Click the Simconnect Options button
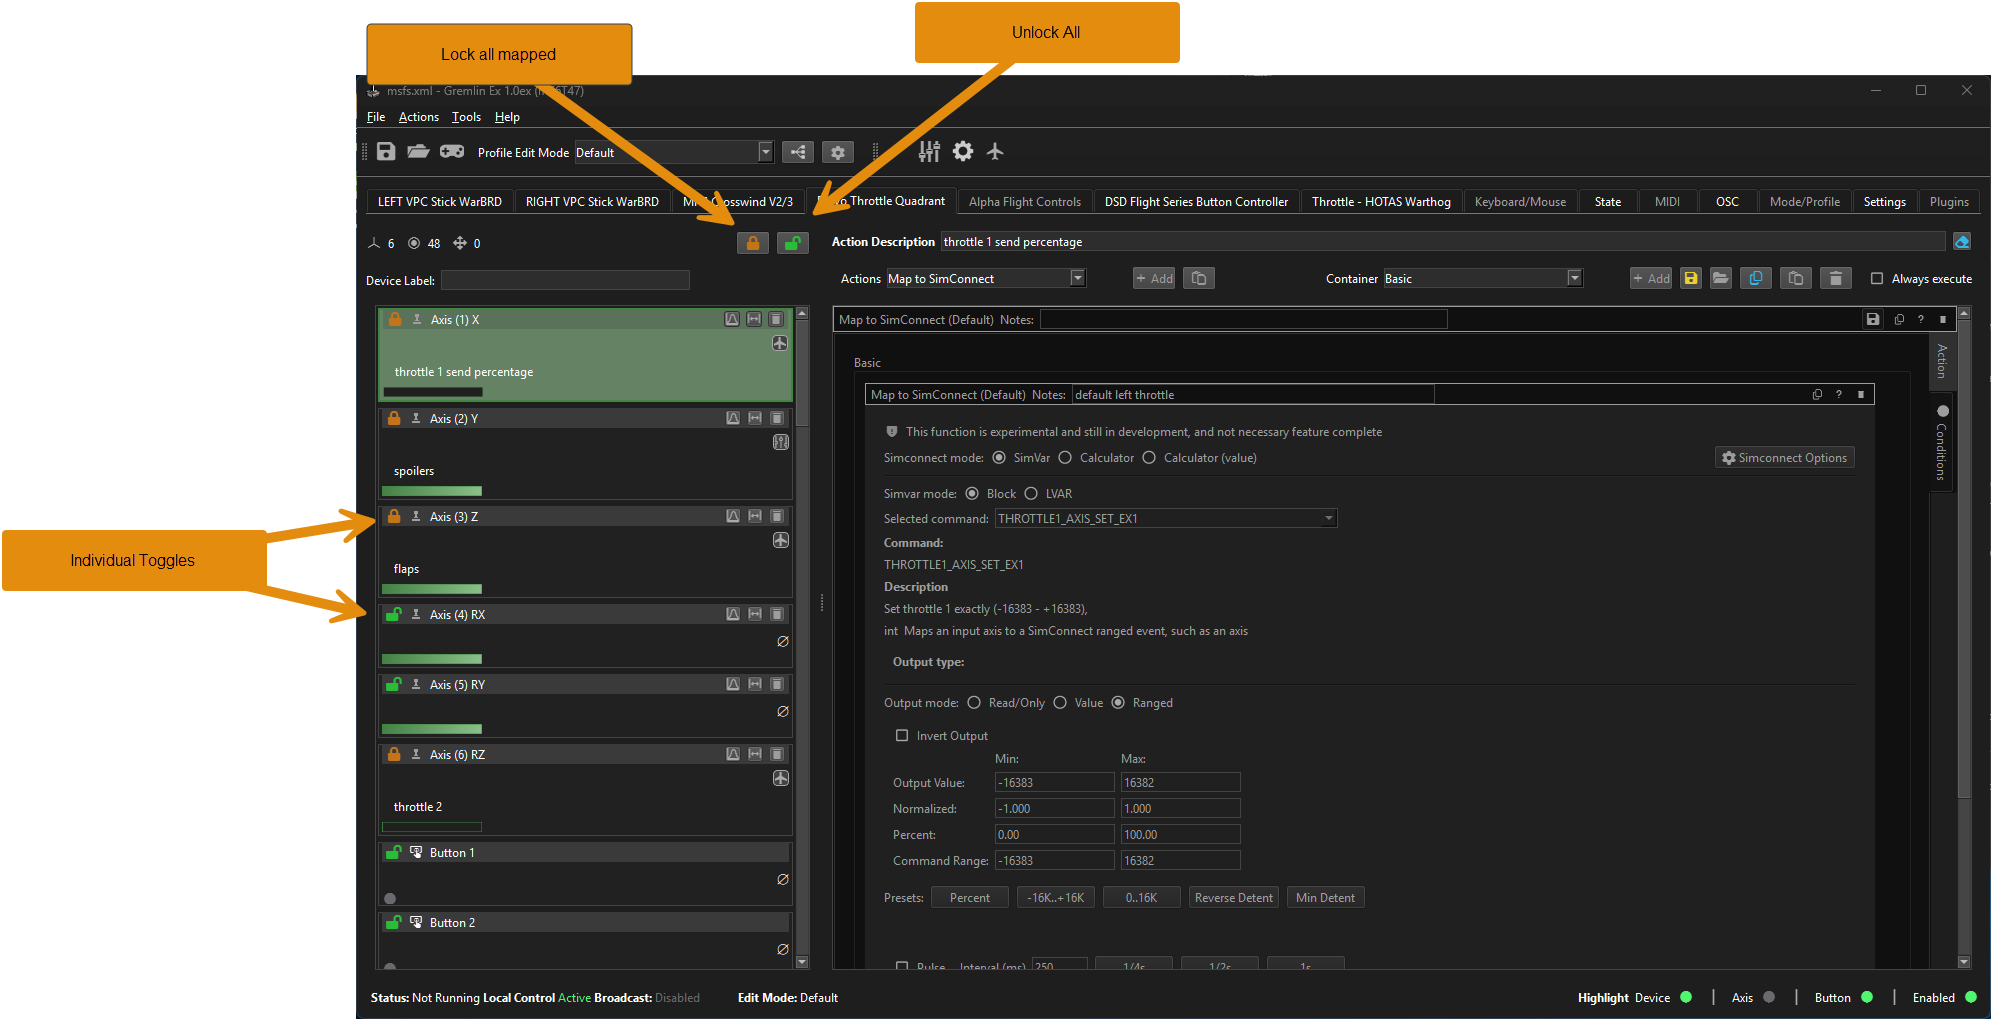Viewport: 1991px width, 1019px height. click(1784, 457)
